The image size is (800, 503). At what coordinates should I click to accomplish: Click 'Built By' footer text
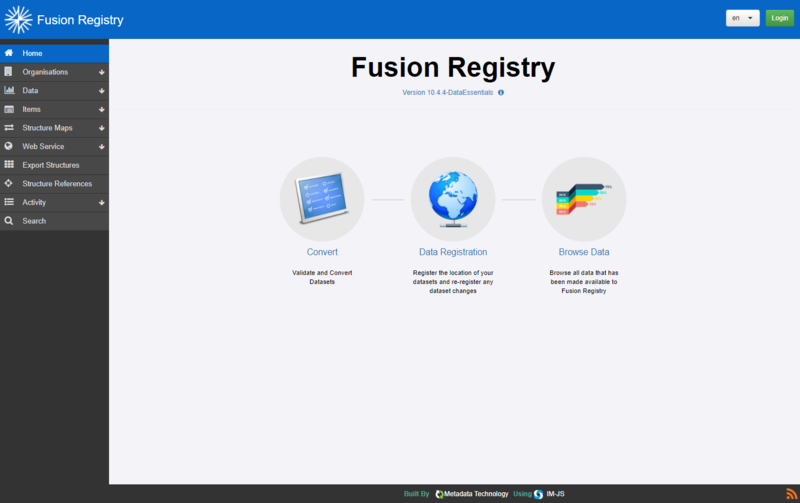coord(416,494)
